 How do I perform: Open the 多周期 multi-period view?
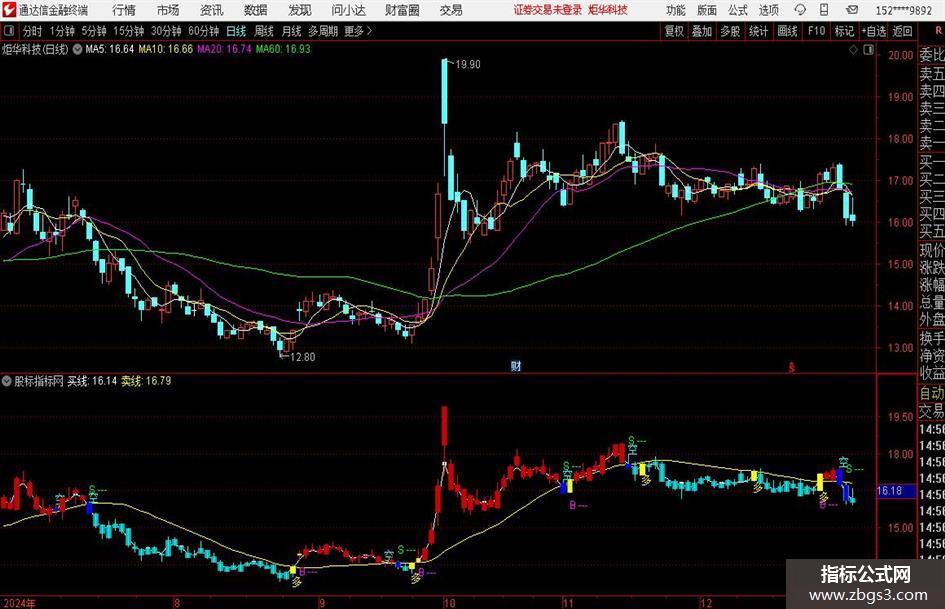coord(323,31)
